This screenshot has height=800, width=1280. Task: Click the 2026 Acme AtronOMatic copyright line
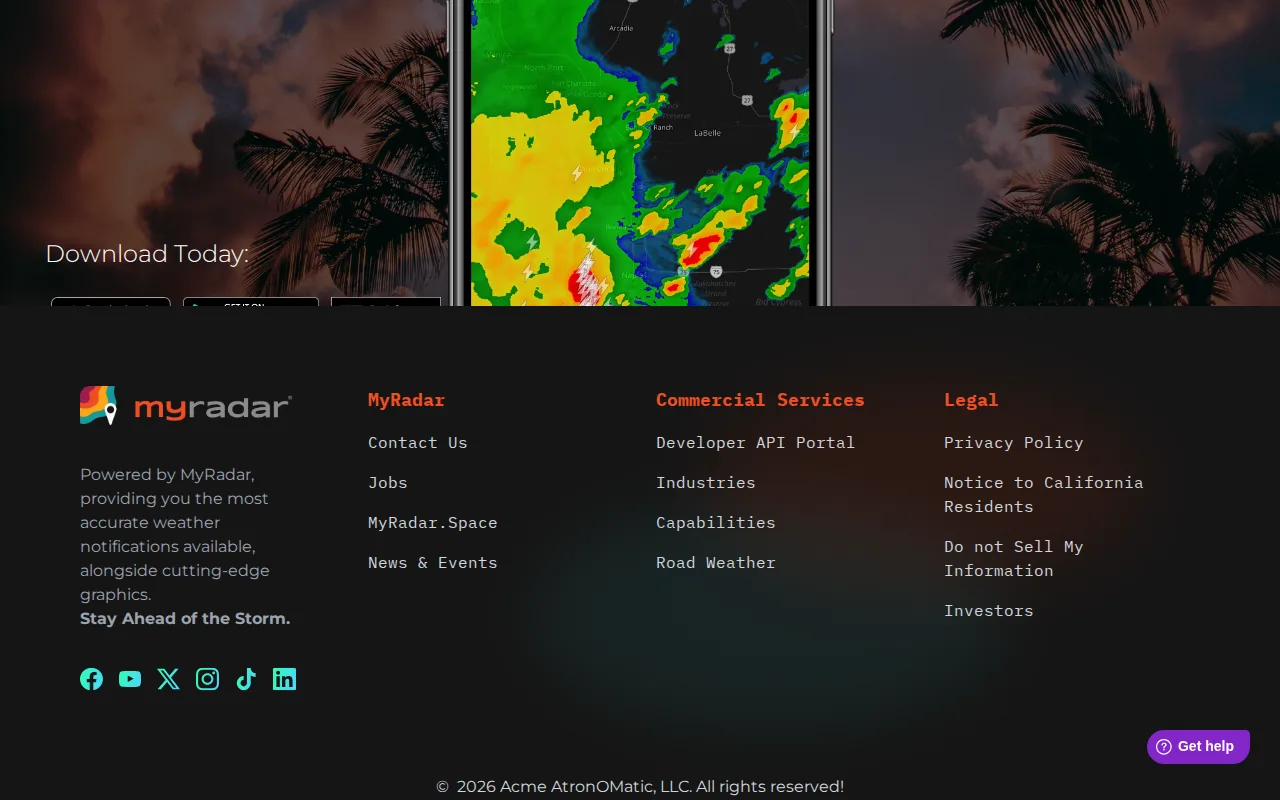coord(640,786)
